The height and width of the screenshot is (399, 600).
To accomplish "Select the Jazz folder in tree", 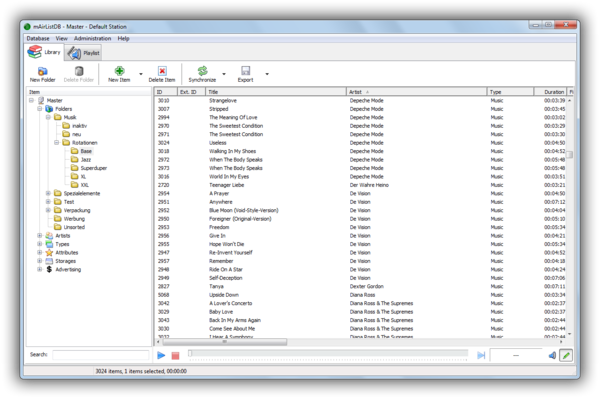I will point(86,160).
